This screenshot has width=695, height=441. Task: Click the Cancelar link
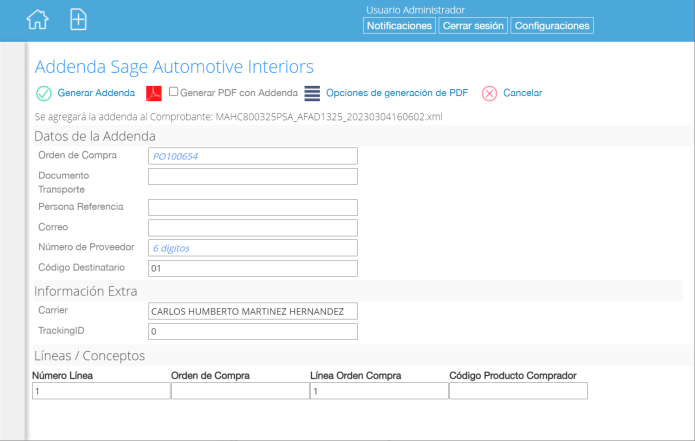[x=523, y=93]
